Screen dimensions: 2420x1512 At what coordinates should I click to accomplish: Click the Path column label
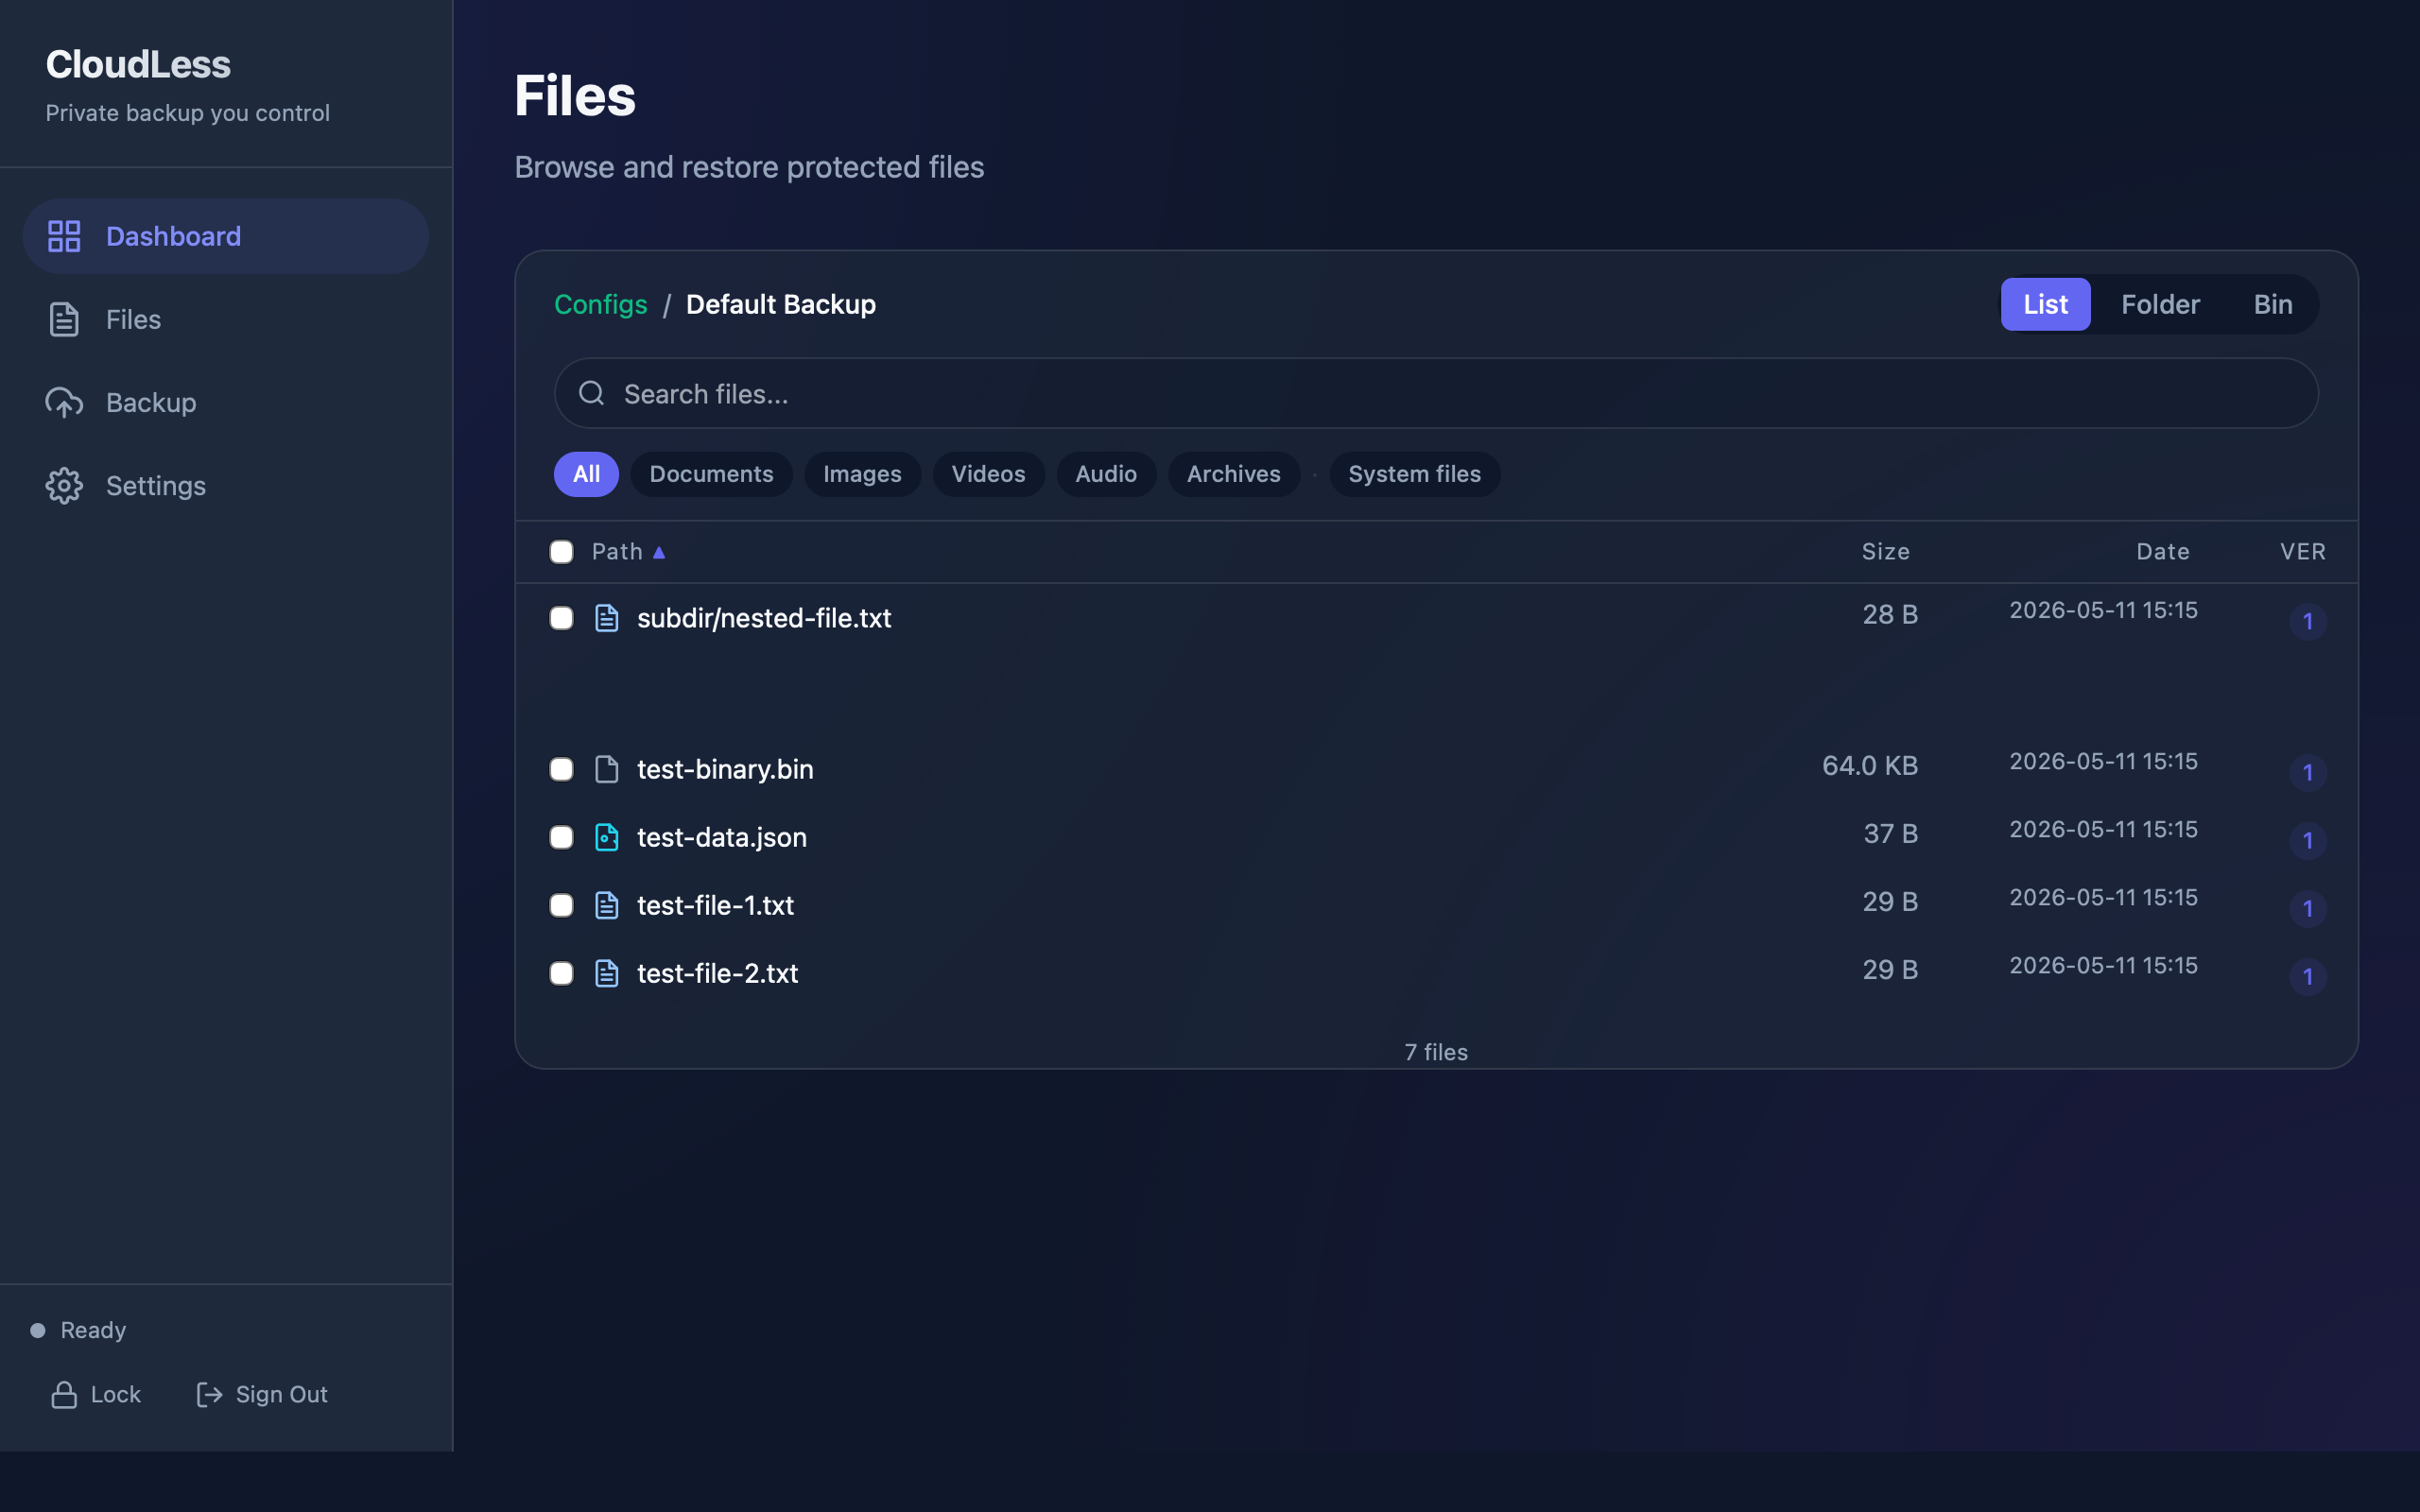coord(617,552)
